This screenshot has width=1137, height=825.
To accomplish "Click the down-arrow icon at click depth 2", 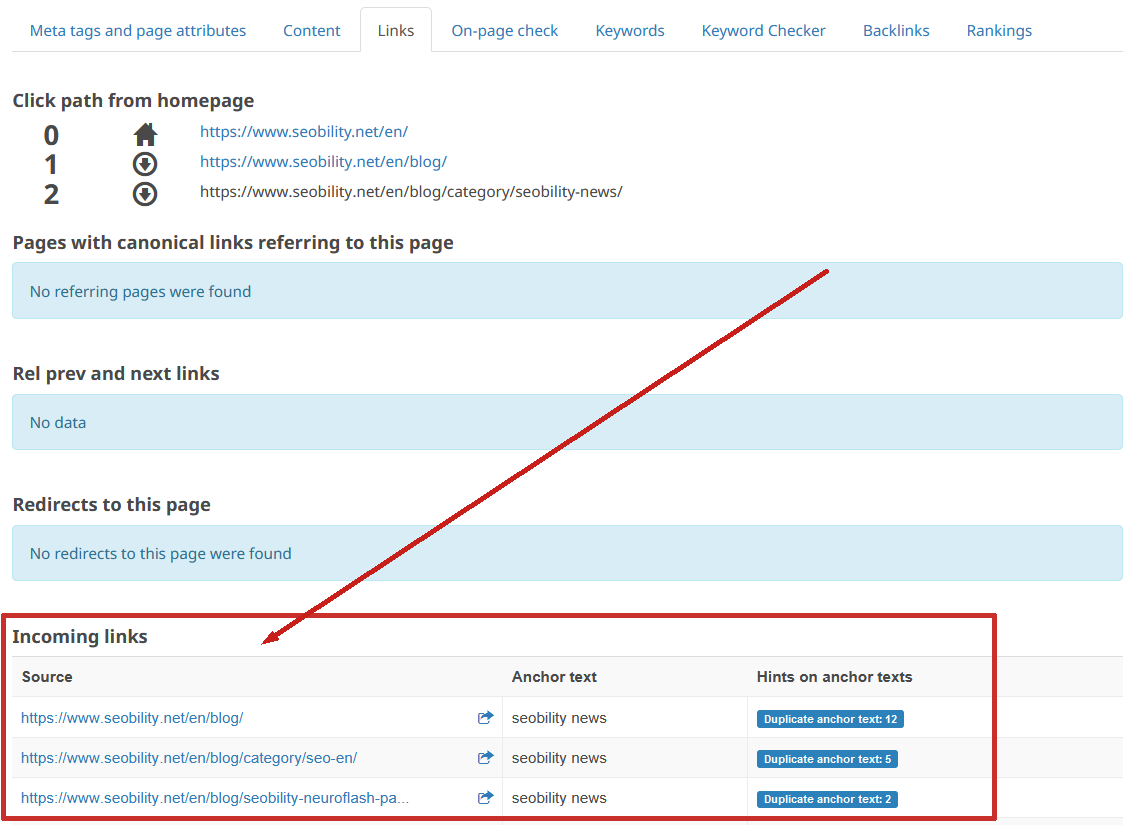I will [145, 194].
